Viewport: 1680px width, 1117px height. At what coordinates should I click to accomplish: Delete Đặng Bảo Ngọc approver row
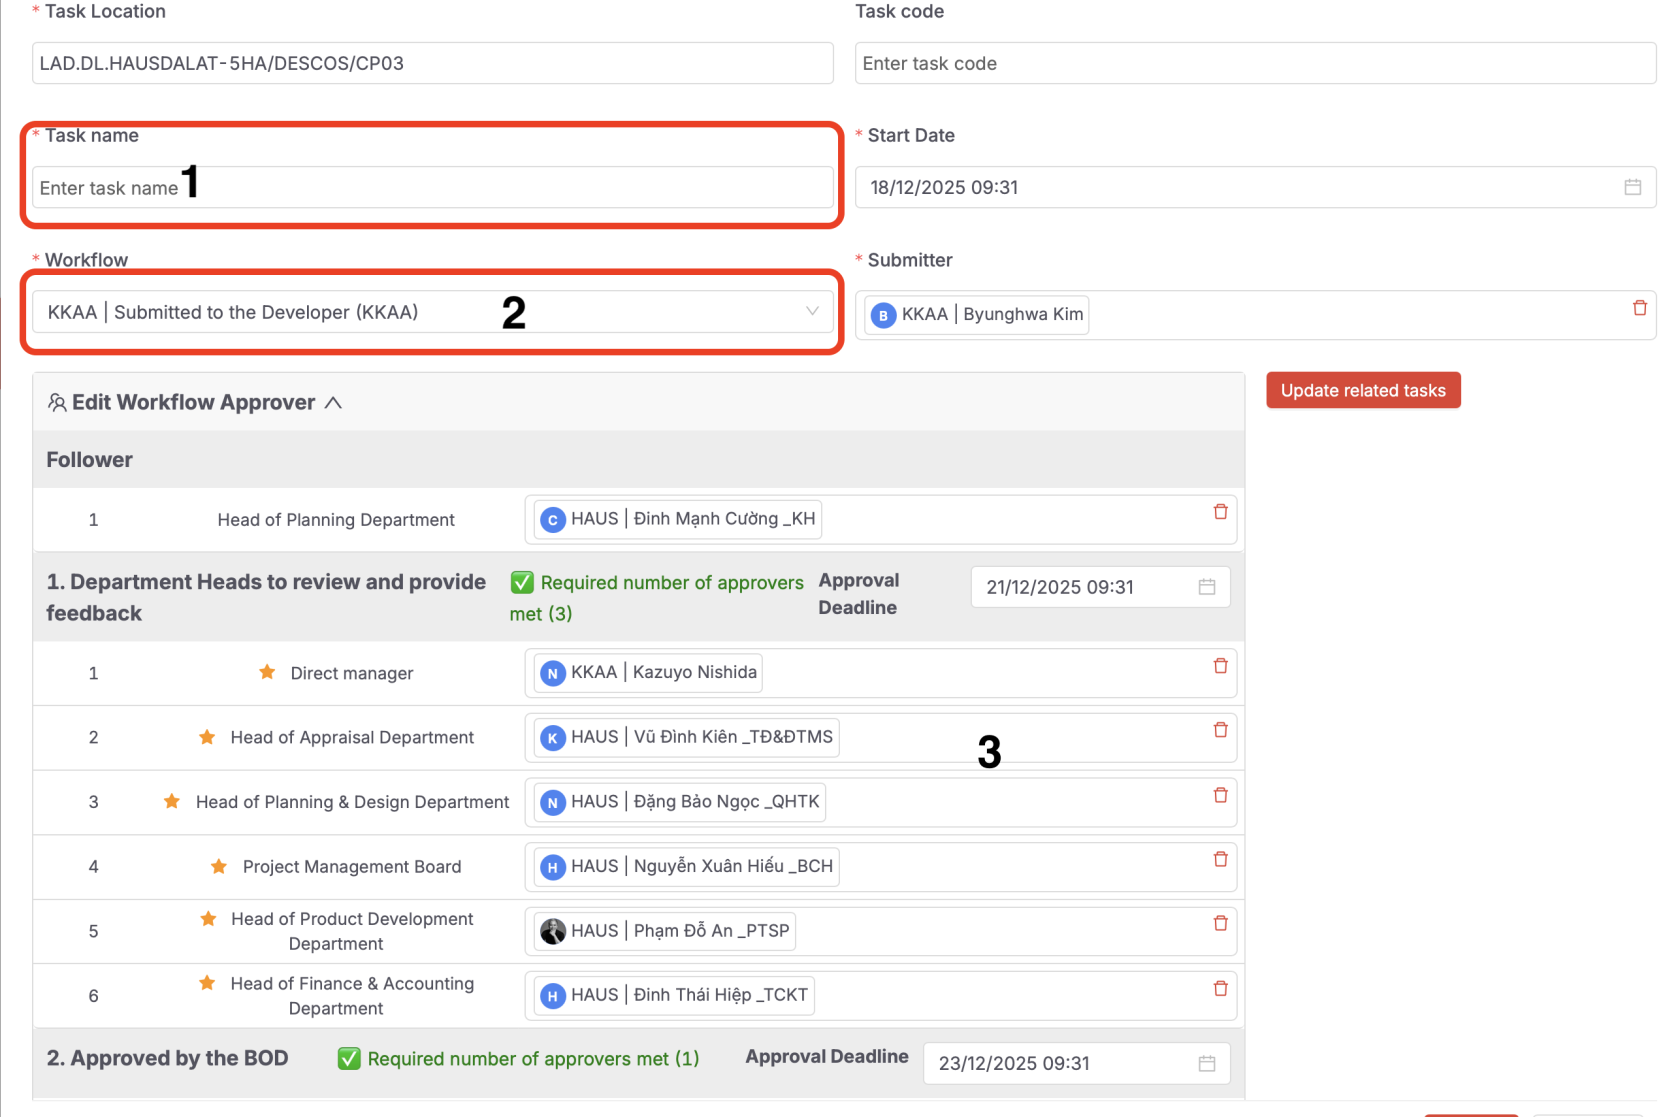click(x=1220, y=795)
